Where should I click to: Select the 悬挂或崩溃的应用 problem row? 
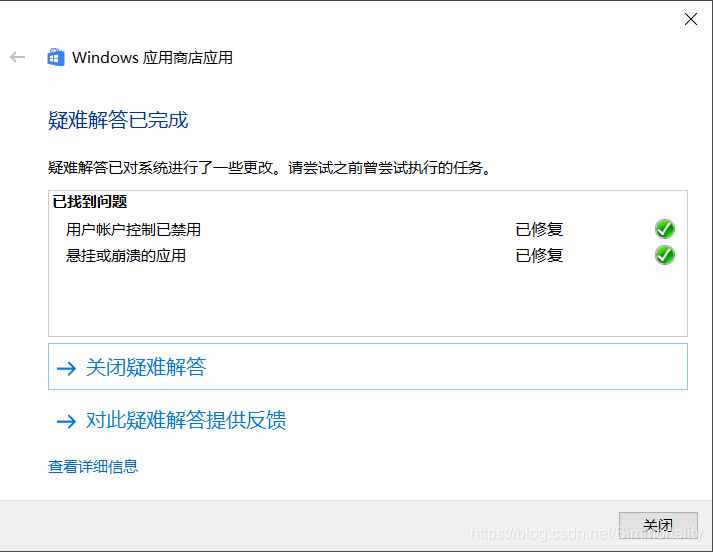click(x=126, y=255)
